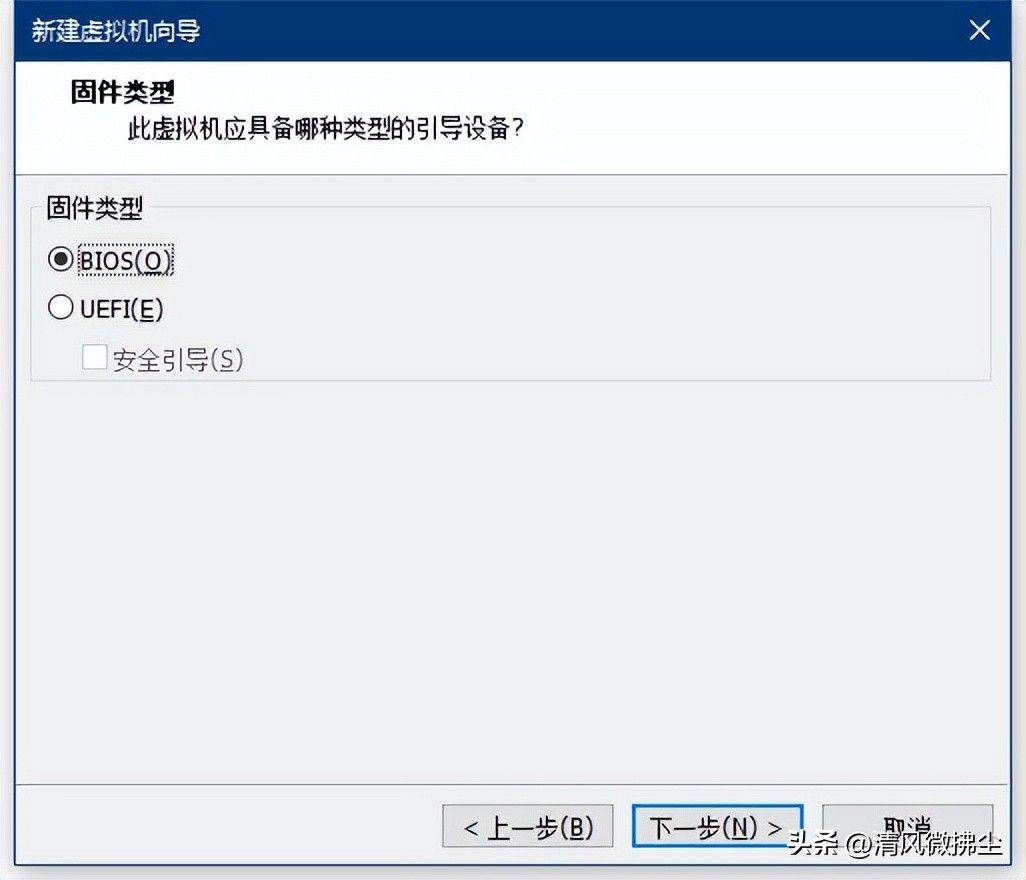The height and width of the screenshot is (880, 1026).
Task: Continue with the 下一步(N) button
Action: (x=717, y=826)
